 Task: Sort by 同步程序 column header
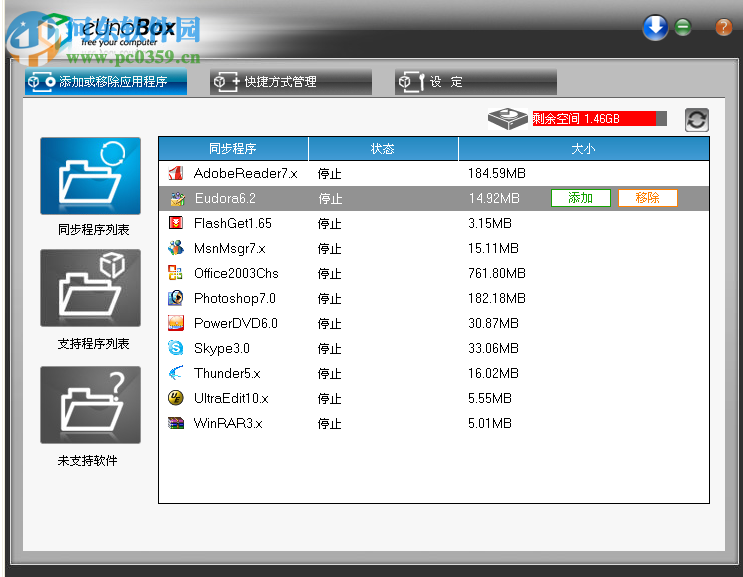pos(233,149)
